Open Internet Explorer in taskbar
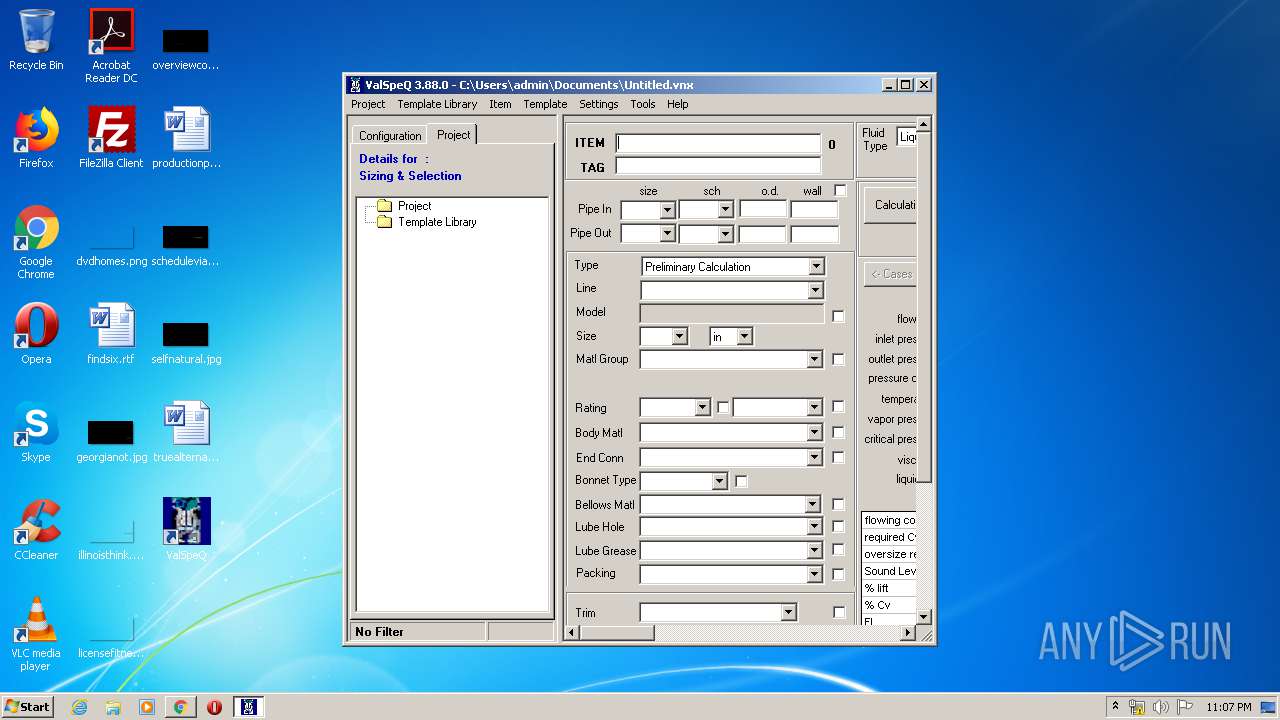This screenshot has height=720, width=1280. click(x=79, y=707)
